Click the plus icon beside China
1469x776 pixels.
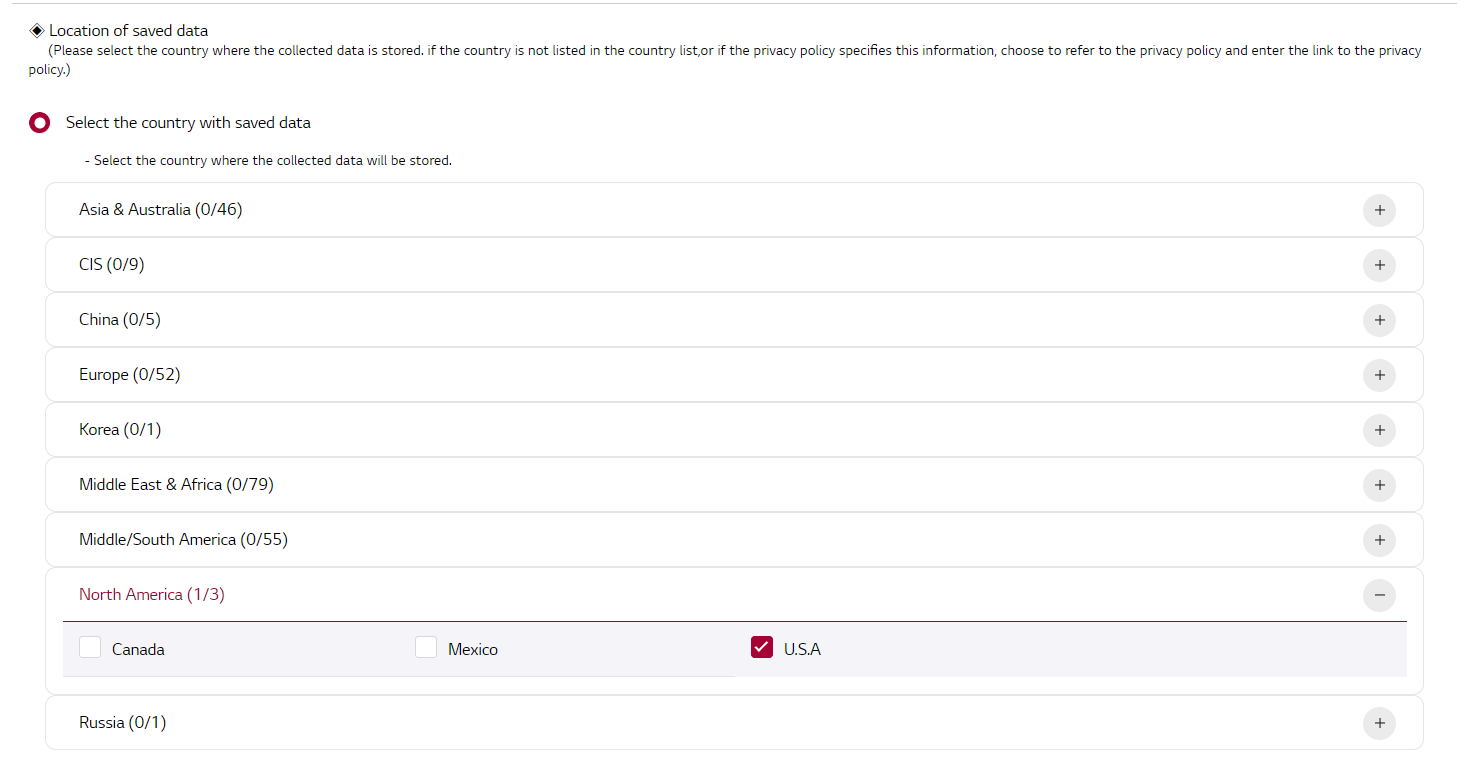[1379, 320]
